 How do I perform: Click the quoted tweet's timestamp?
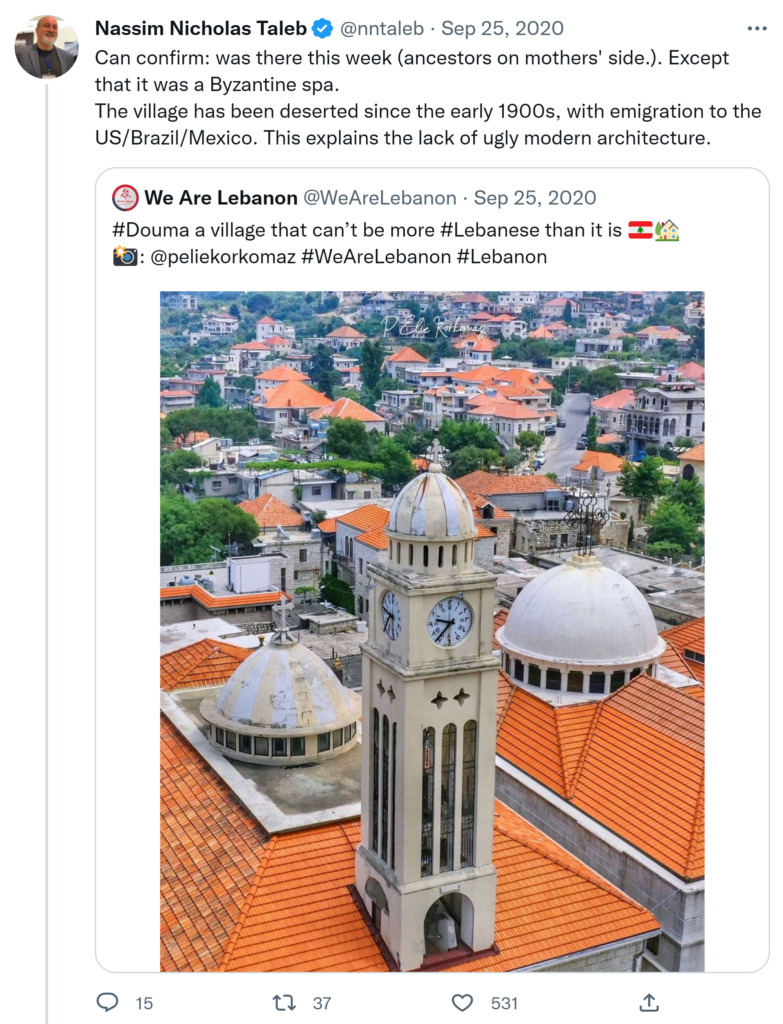point(535,198)
